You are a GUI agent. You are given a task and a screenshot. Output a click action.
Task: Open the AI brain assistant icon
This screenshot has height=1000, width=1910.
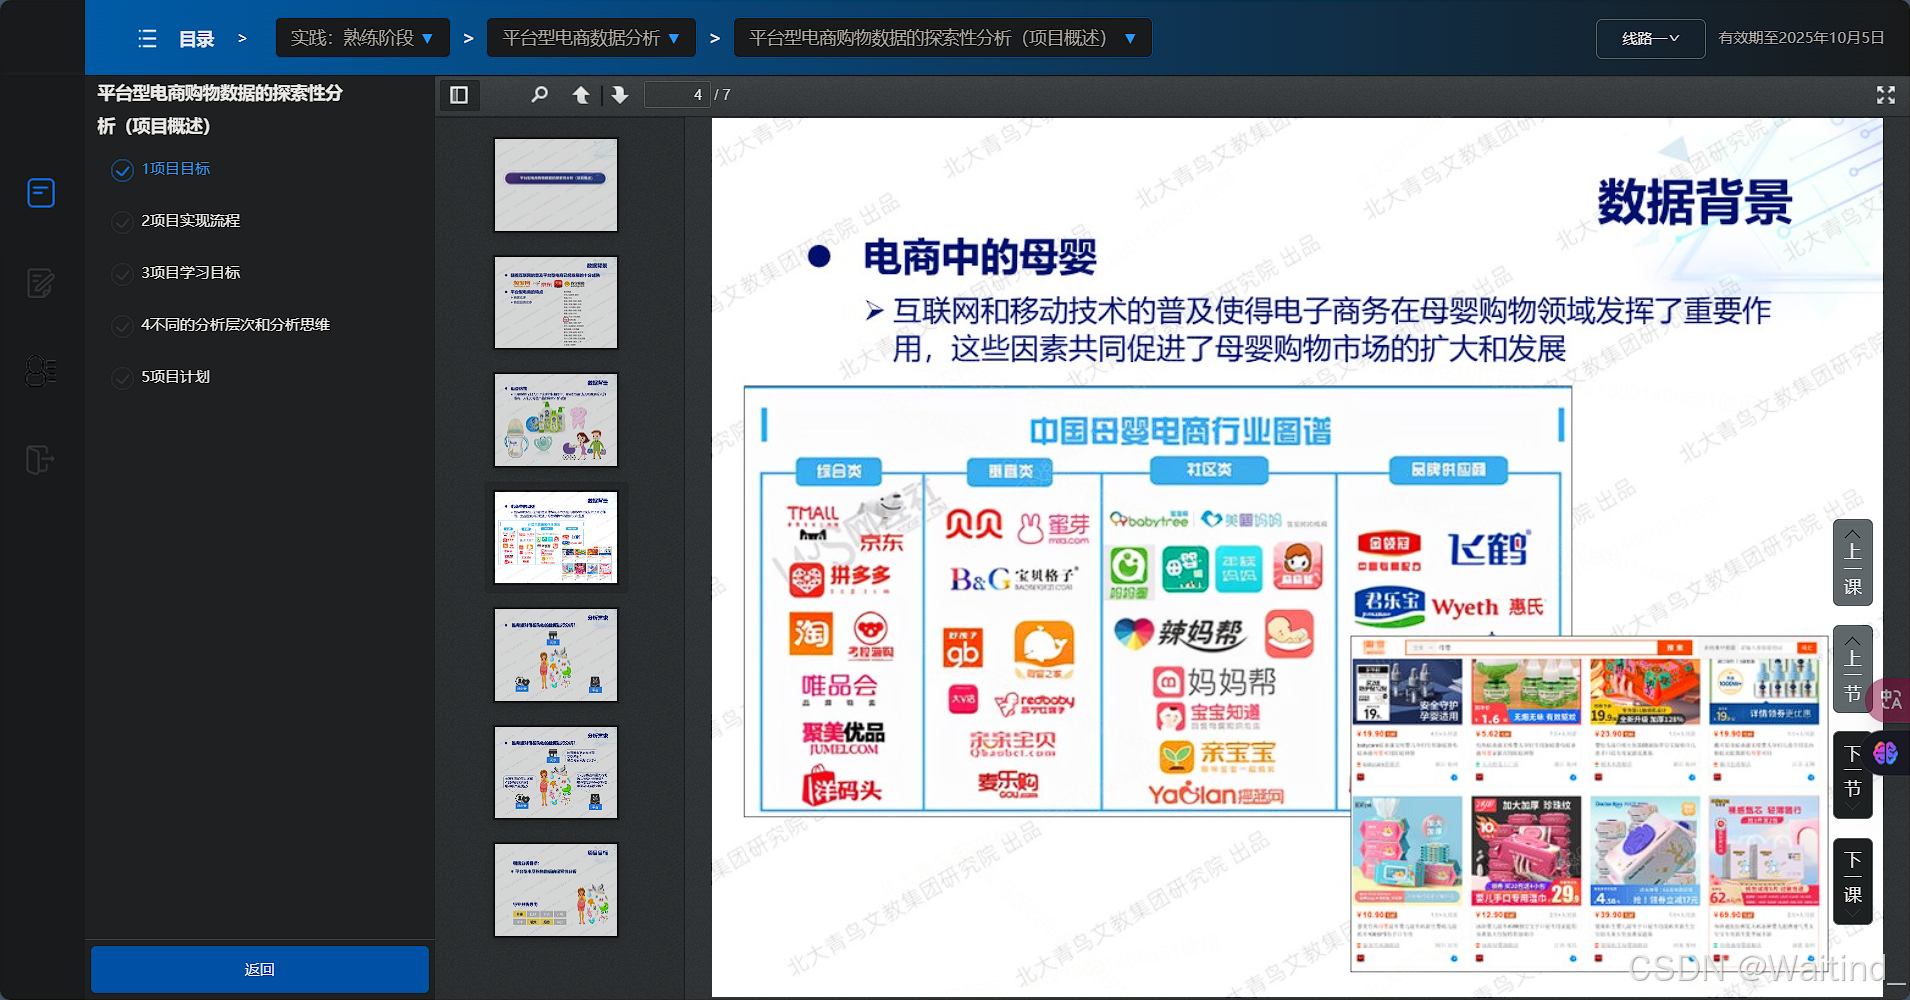pos(1886,753)
